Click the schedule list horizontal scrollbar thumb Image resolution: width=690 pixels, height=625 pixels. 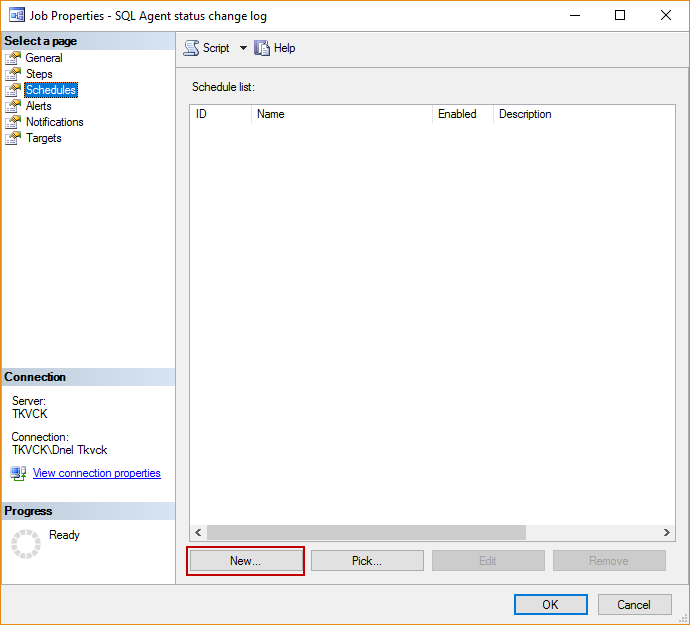[x=367, y=533]
